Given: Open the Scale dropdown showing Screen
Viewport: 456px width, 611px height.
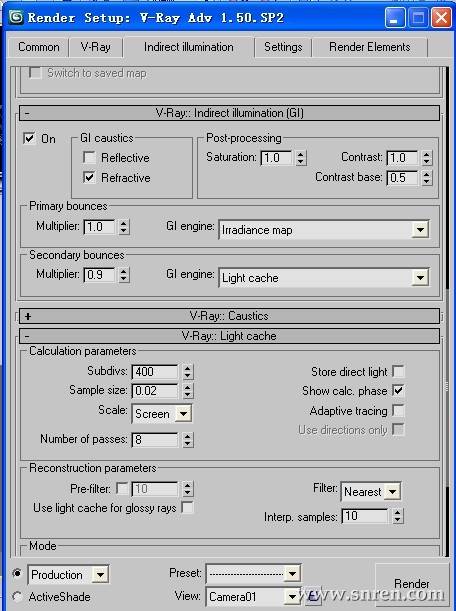Looking at the screenshot, I should (162, 413).
